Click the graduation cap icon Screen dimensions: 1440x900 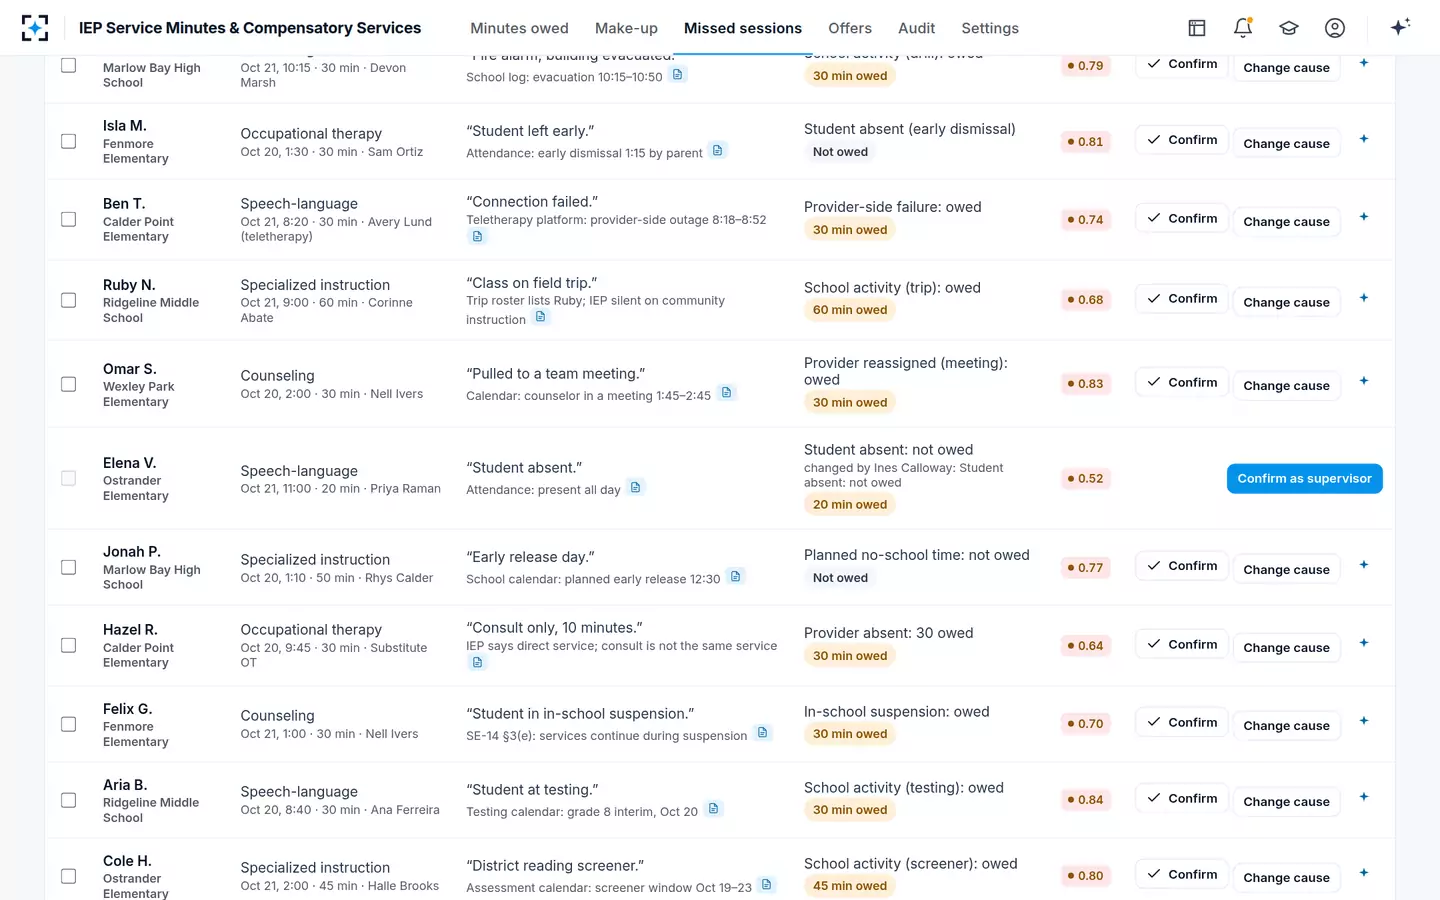pyautogui.click(x=1289, y=28)
